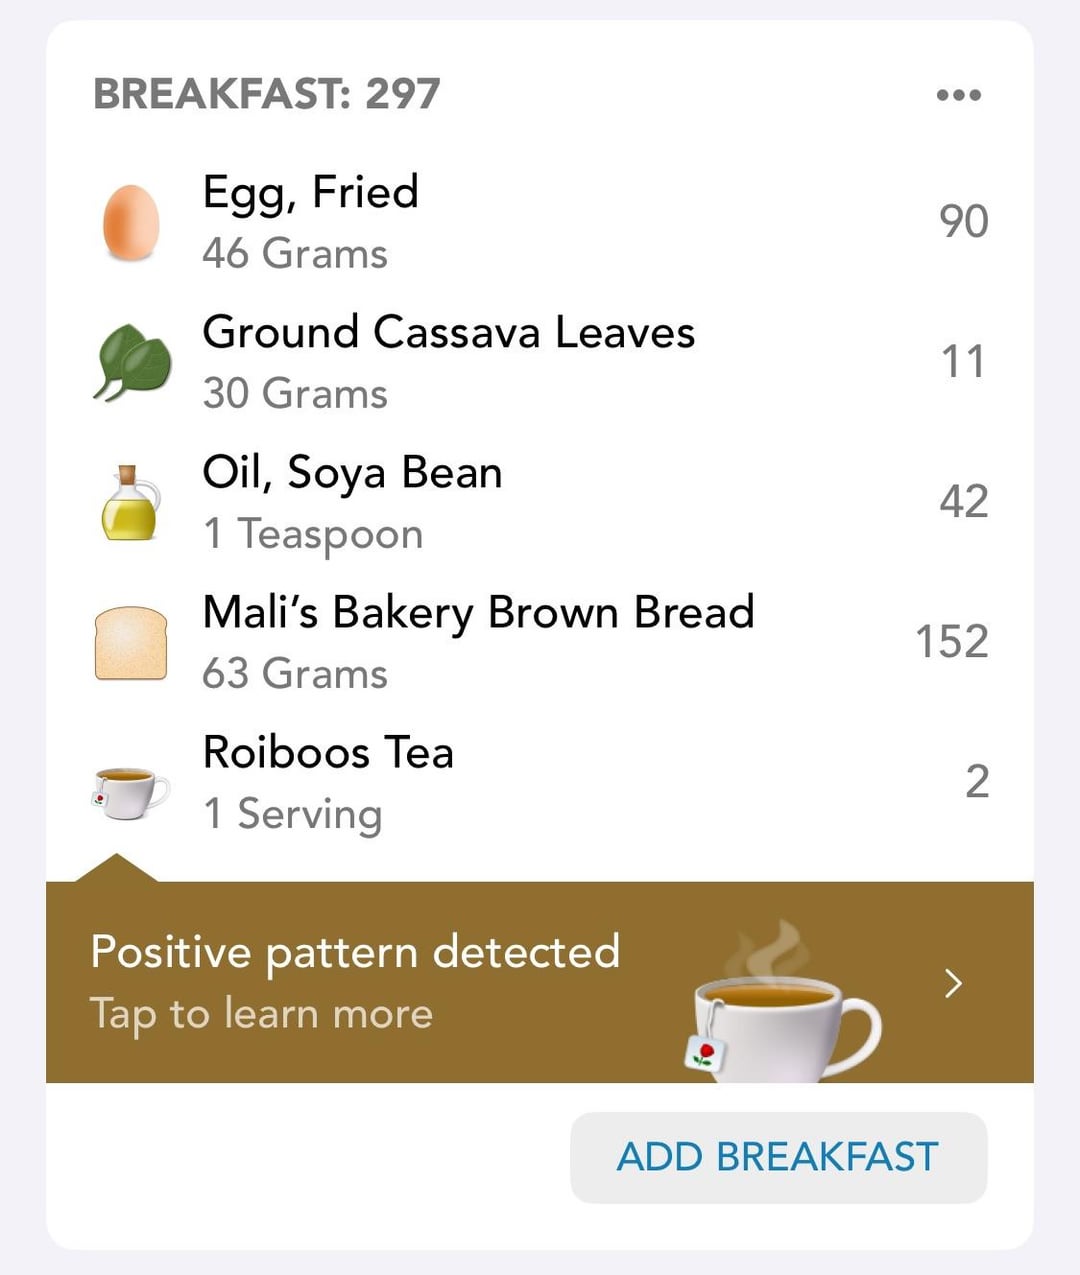Open the Egg, Fried entry
This screenshot has height=1275, width=1080.
540,222
